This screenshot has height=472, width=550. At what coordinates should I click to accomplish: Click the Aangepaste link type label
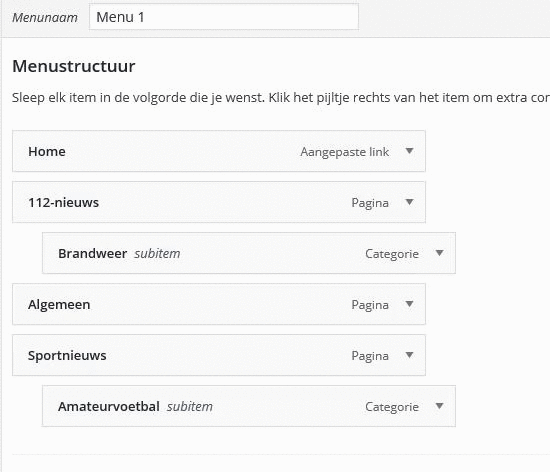[x=344, y=152]
